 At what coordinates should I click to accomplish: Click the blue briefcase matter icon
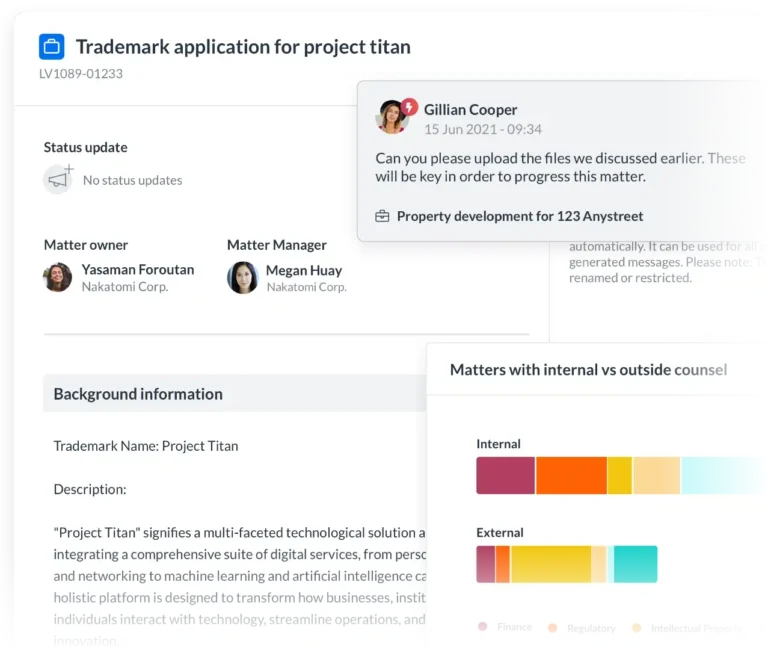[51, 46]
